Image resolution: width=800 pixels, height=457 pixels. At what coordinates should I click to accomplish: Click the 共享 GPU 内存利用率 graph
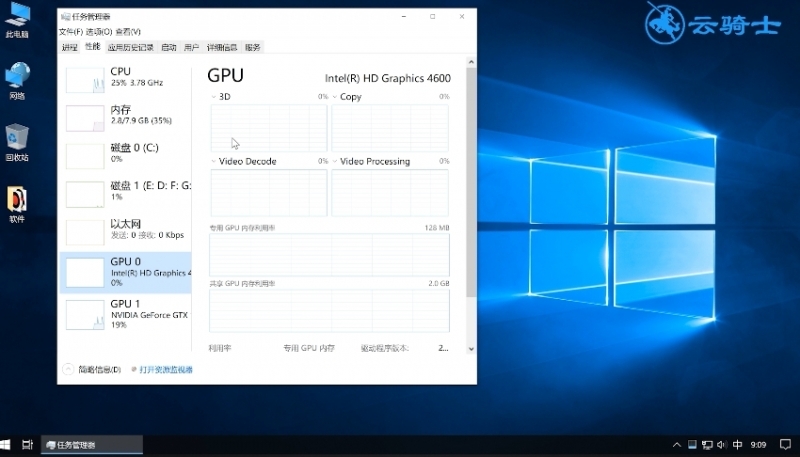(330, 311)
